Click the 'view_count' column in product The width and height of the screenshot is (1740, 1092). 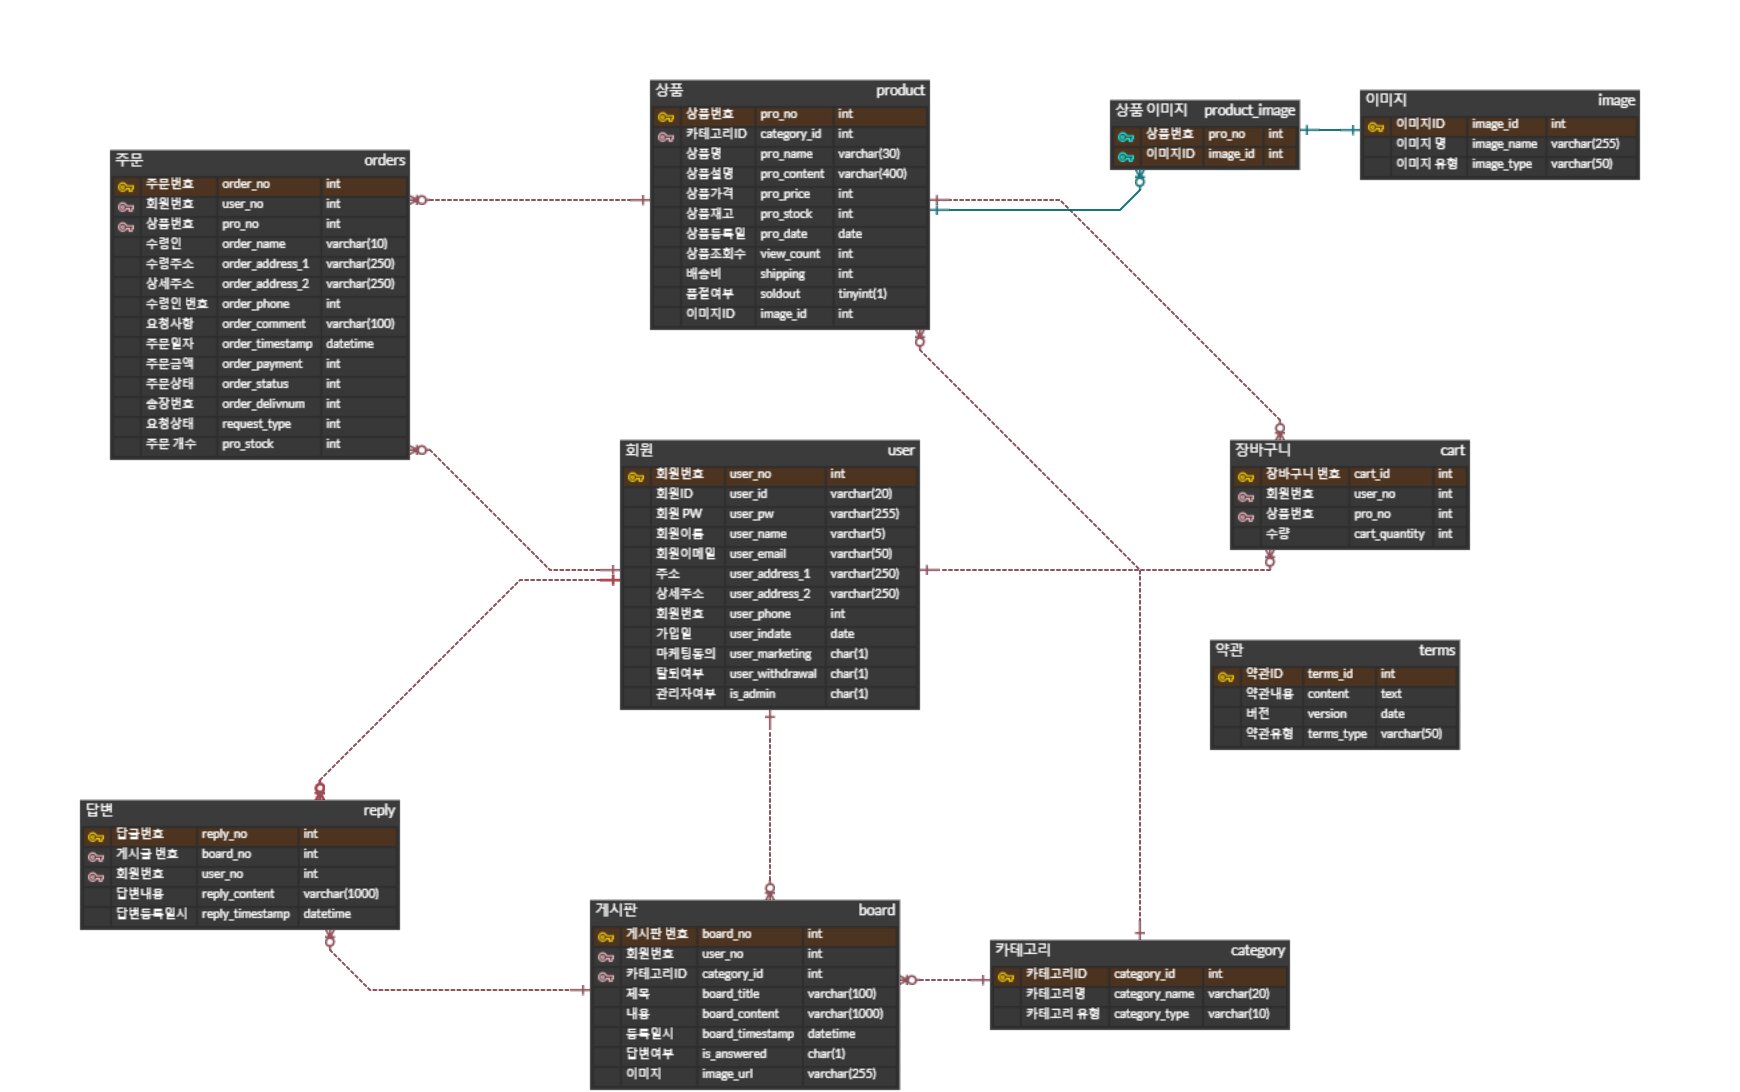click(x=790, y=254)
